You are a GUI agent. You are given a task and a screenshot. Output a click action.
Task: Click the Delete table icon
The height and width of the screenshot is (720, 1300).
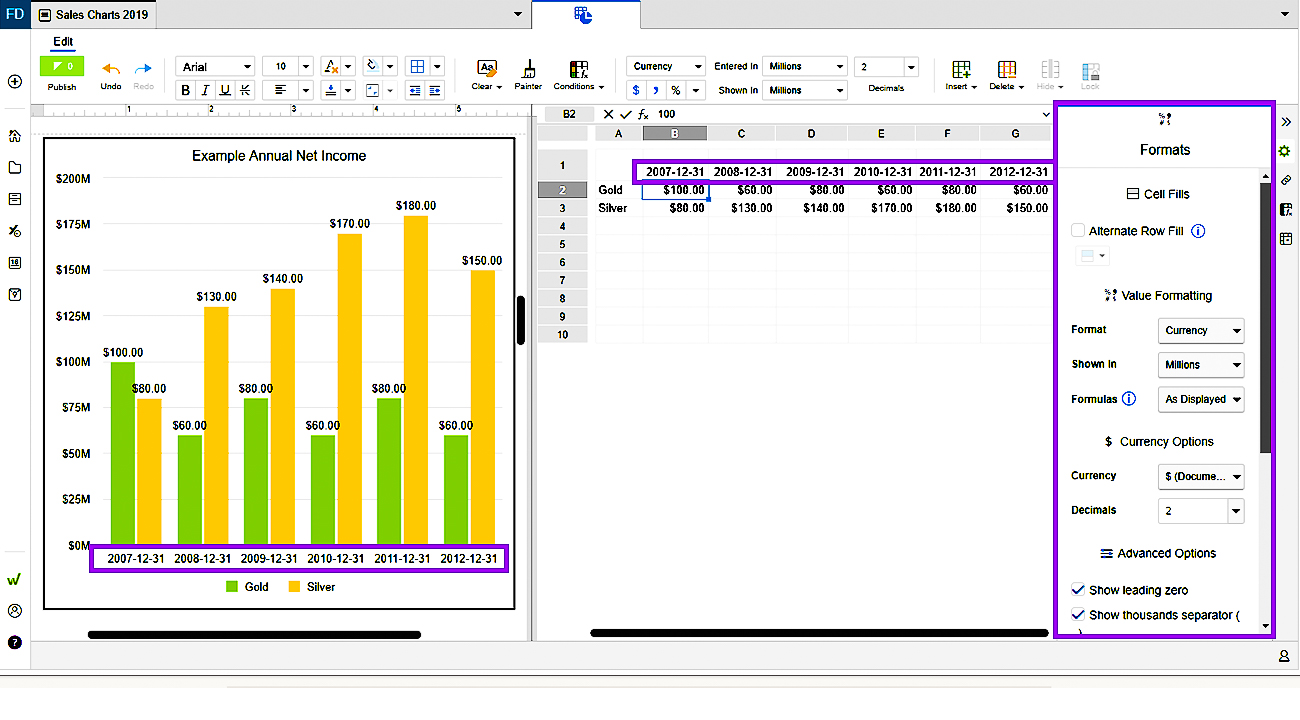click(x=1006, y=69)
